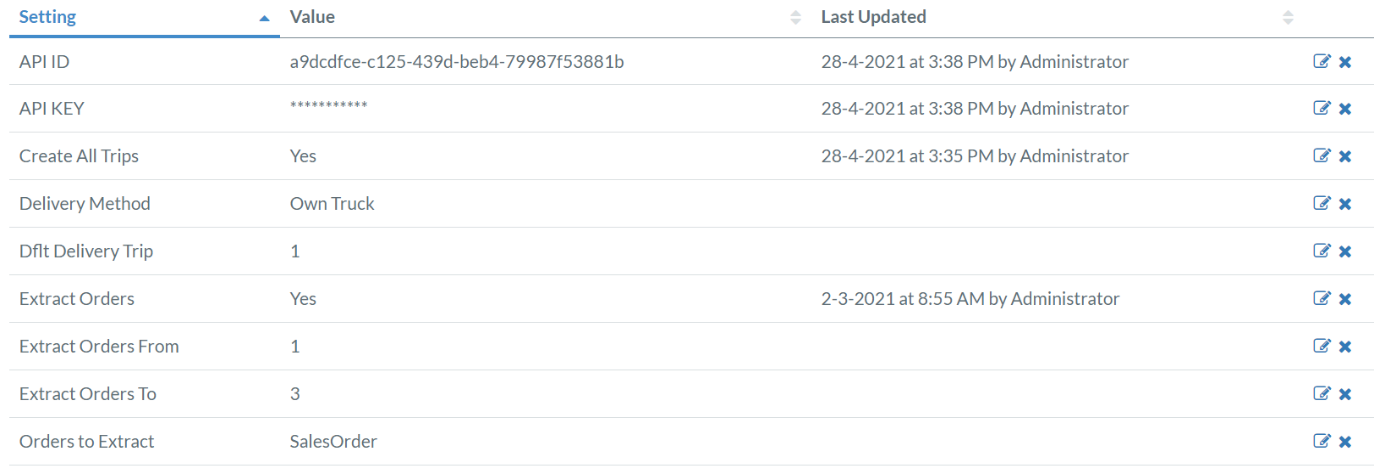Edit the Extract Orders To setting
Viewport: 1374px width, 474px height.
1322,394
